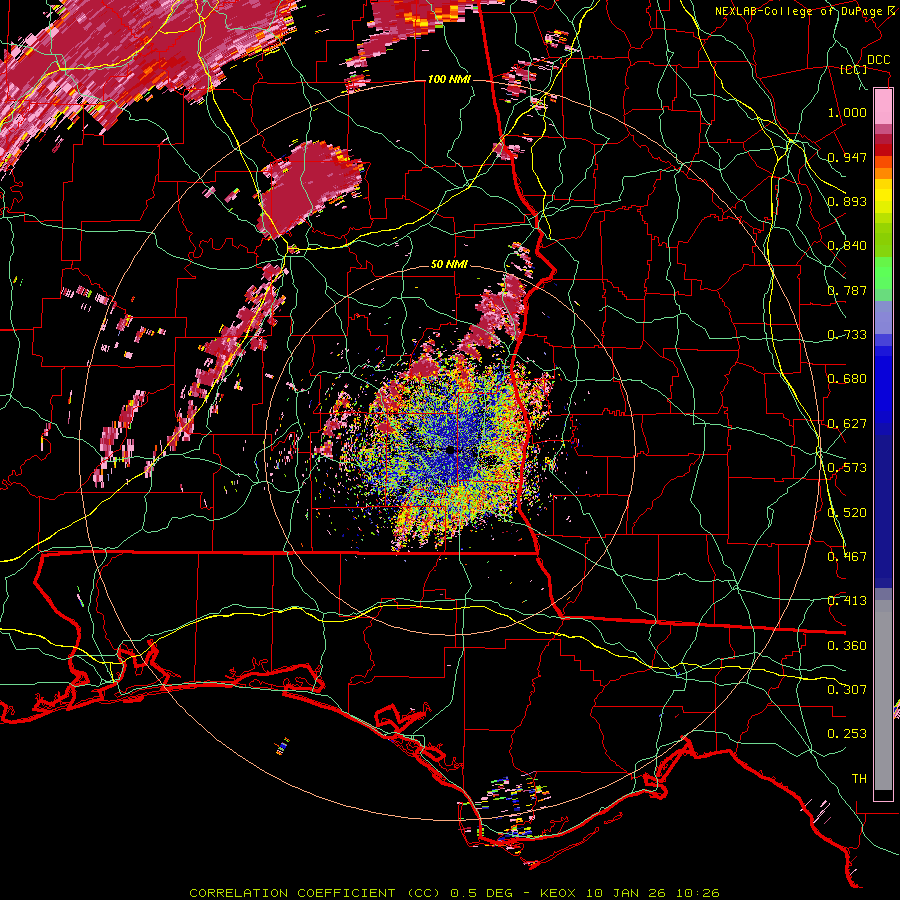Click the Correlation Coefficient caption at bottom
900x900 pixels.
tap(454, 893)
